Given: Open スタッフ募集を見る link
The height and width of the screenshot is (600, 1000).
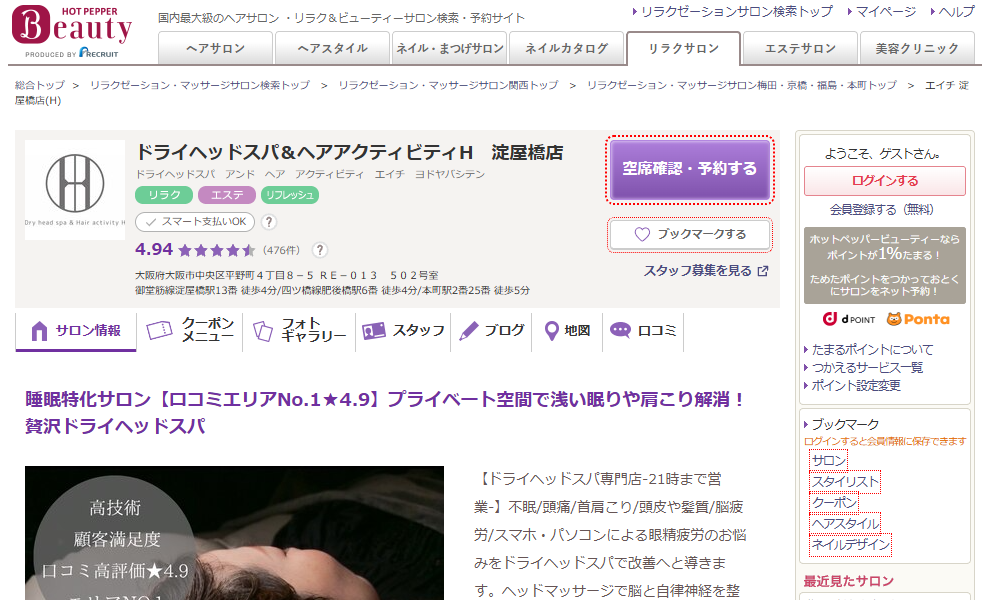Looking at the screenshot, I should [x=698, y=271].
